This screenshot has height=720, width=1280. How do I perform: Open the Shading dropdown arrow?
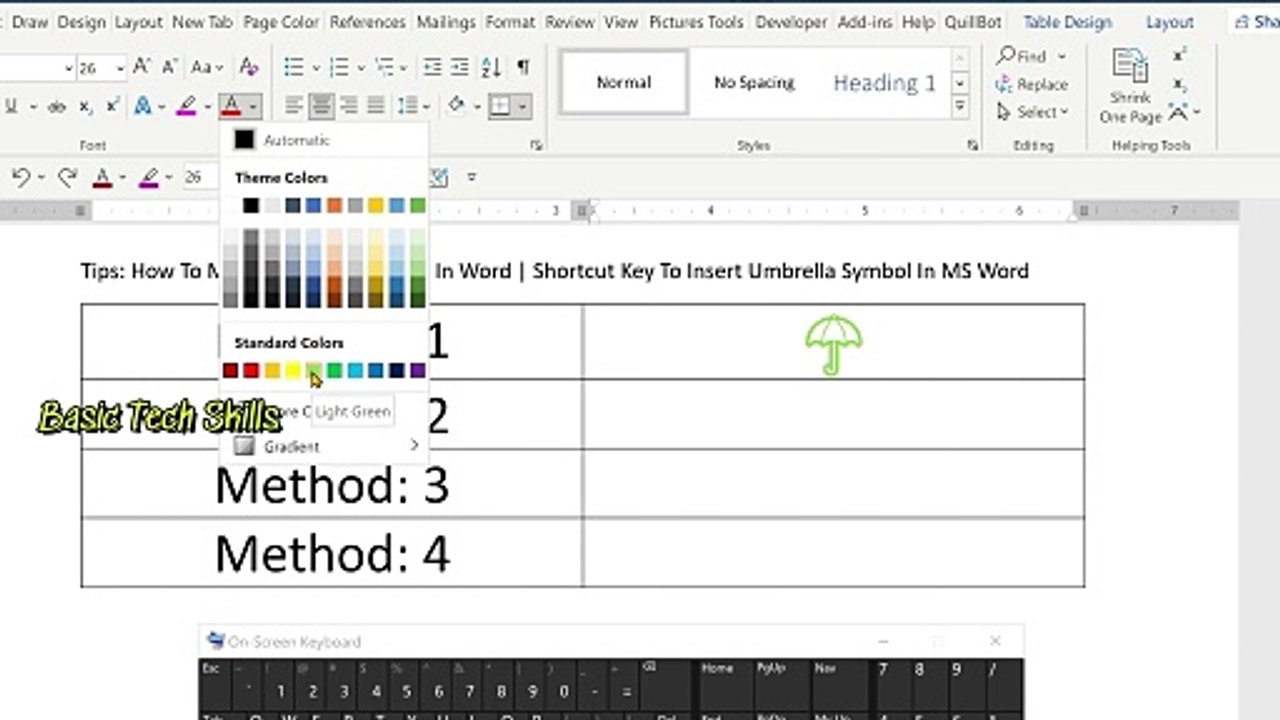point(475,106)
